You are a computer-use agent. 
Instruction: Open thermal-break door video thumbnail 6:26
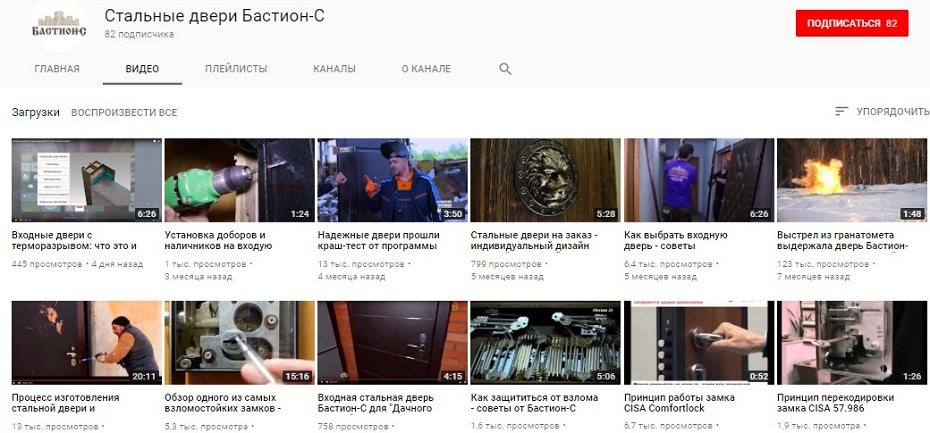click(x=87, y=180)
